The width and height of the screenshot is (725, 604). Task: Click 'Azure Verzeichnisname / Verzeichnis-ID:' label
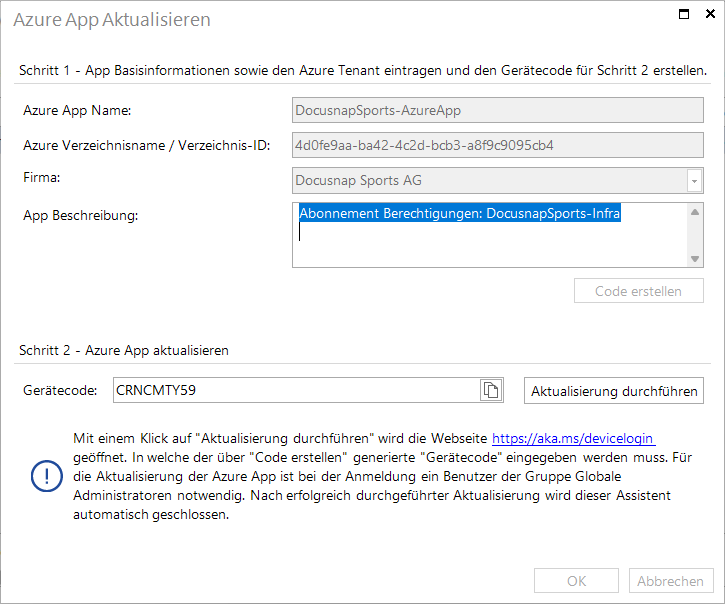click(x=147, y=146)
